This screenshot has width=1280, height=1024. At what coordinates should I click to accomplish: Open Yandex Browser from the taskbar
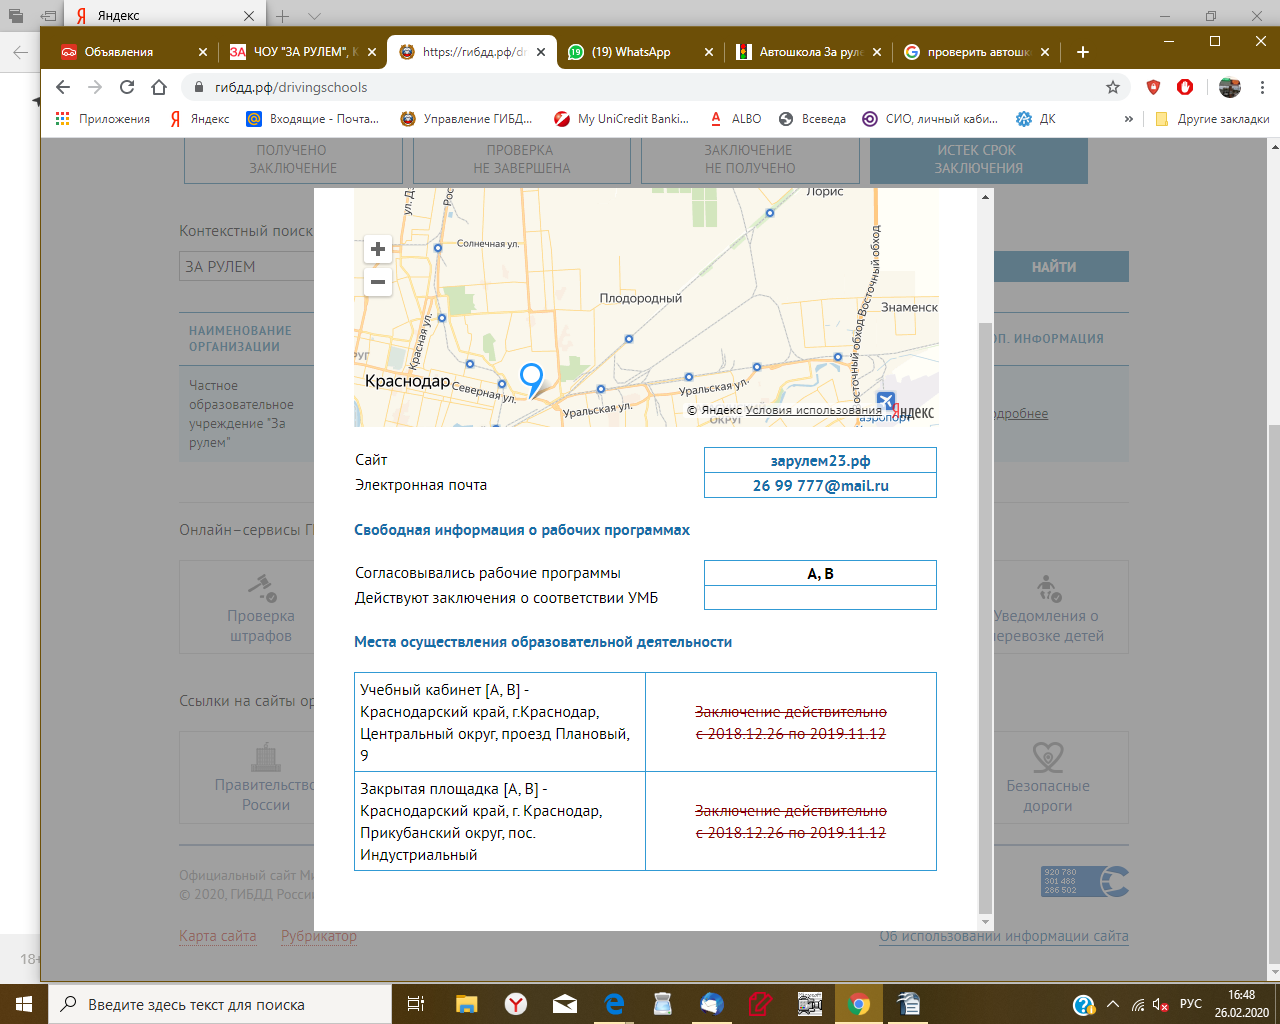tap(516, 1004)
